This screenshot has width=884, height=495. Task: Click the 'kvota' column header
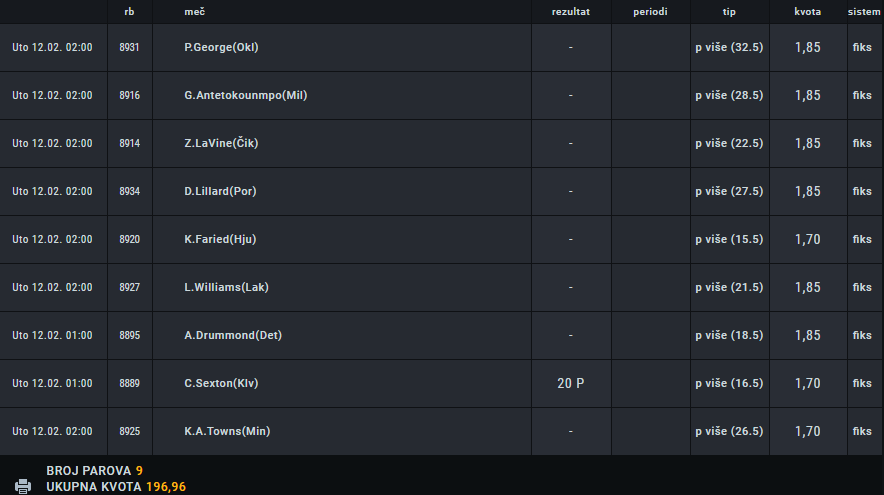(x=807, y=12)
